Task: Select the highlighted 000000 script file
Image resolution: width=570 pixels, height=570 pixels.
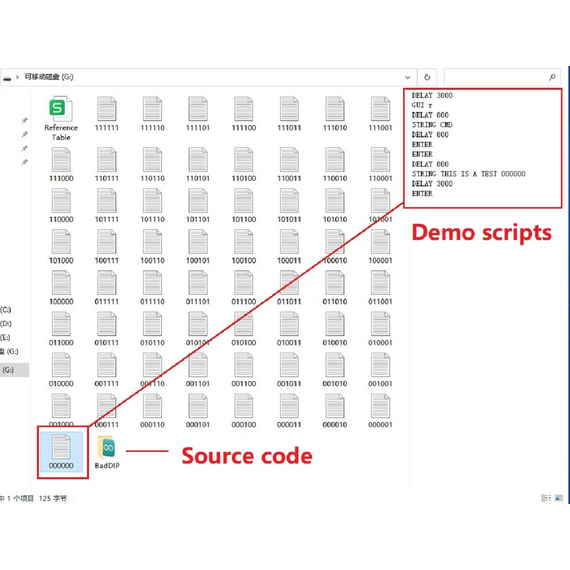Action: click(61, 451)
